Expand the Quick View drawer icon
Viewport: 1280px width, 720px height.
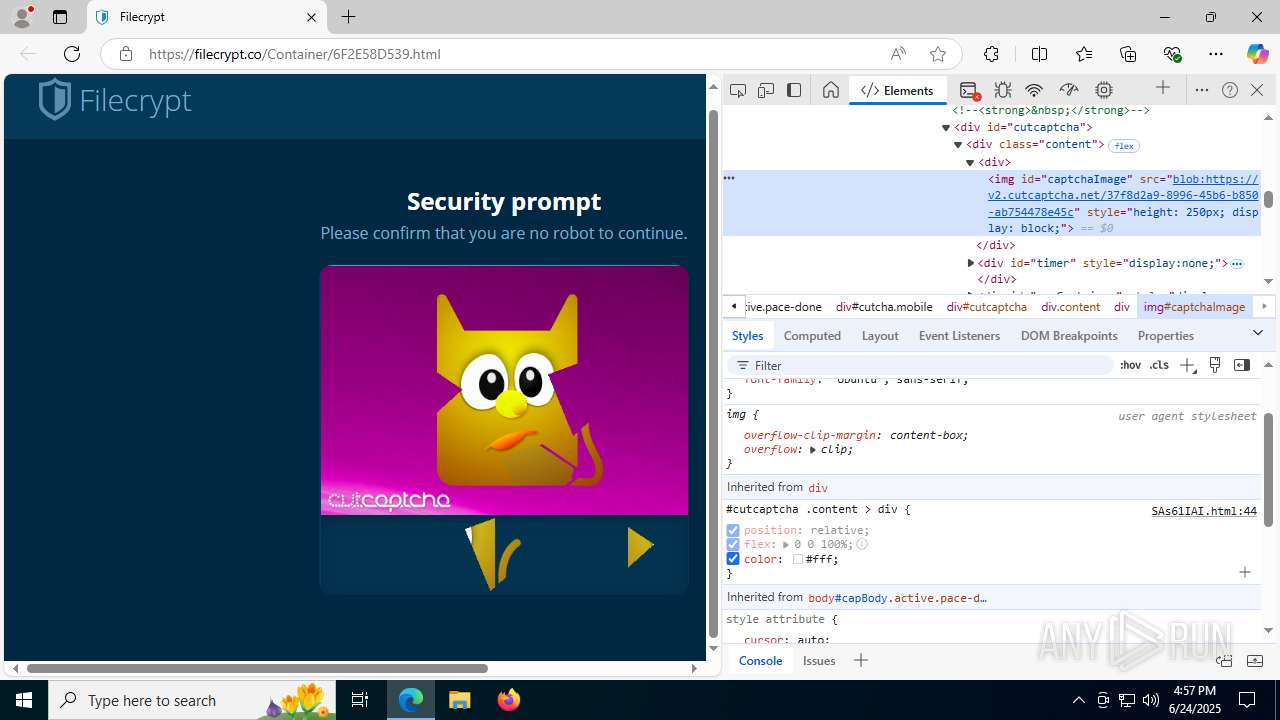(1255, 660)
